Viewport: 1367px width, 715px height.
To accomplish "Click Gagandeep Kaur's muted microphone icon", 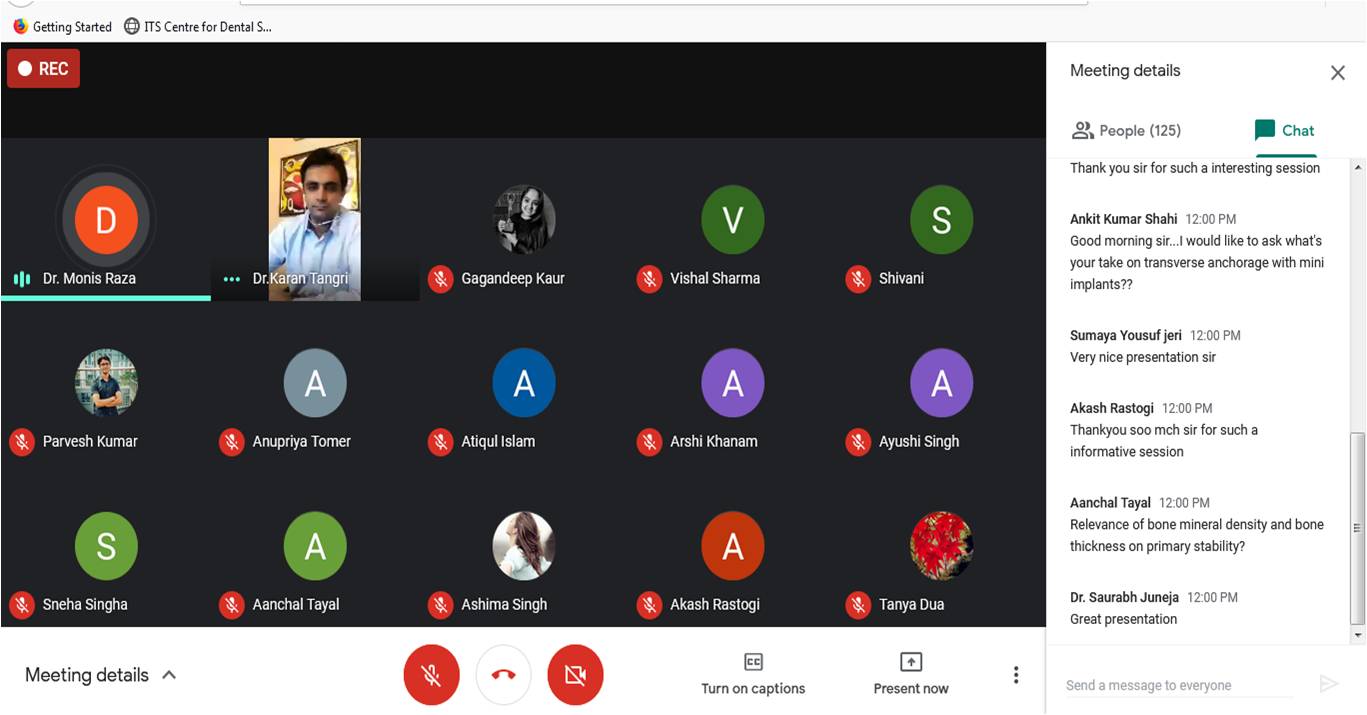I will 440,279.
